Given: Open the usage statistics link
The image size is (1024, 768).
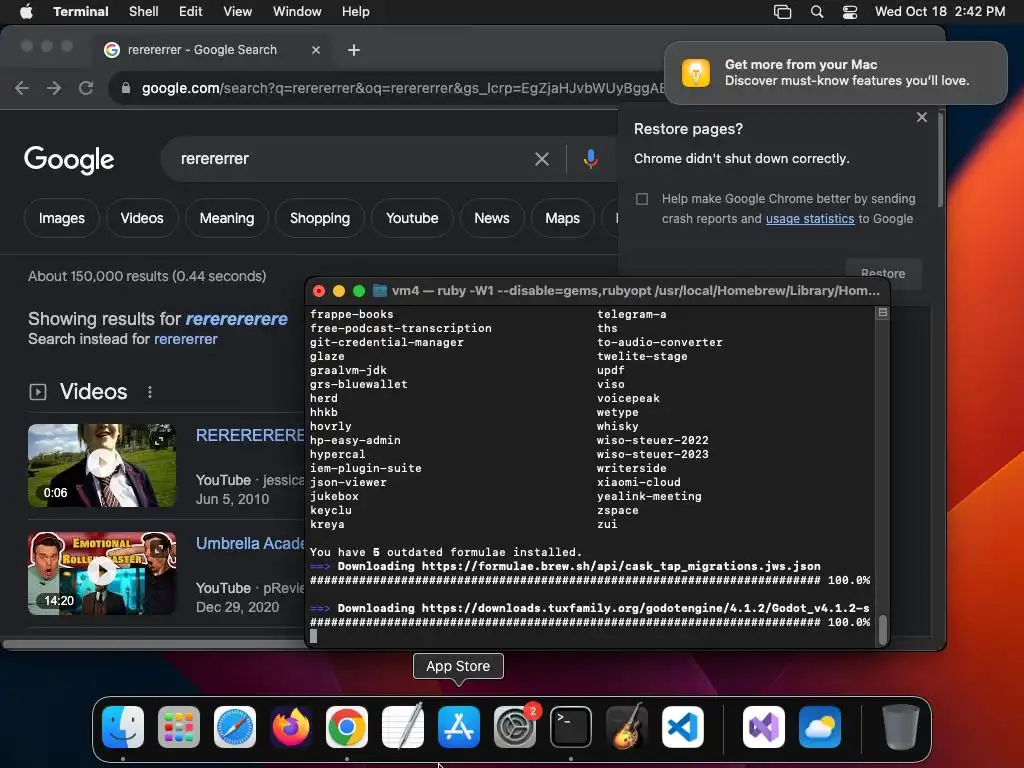Looking at the screenshot, I should click(x=810, y=219).
